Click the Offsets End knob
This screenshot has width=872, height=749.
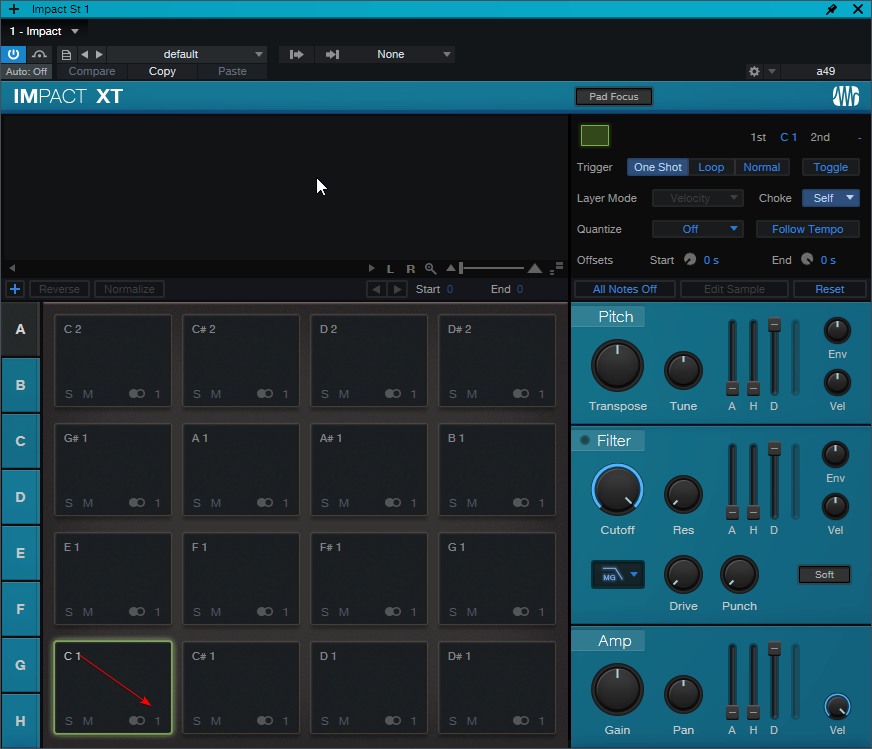(807, 260)
